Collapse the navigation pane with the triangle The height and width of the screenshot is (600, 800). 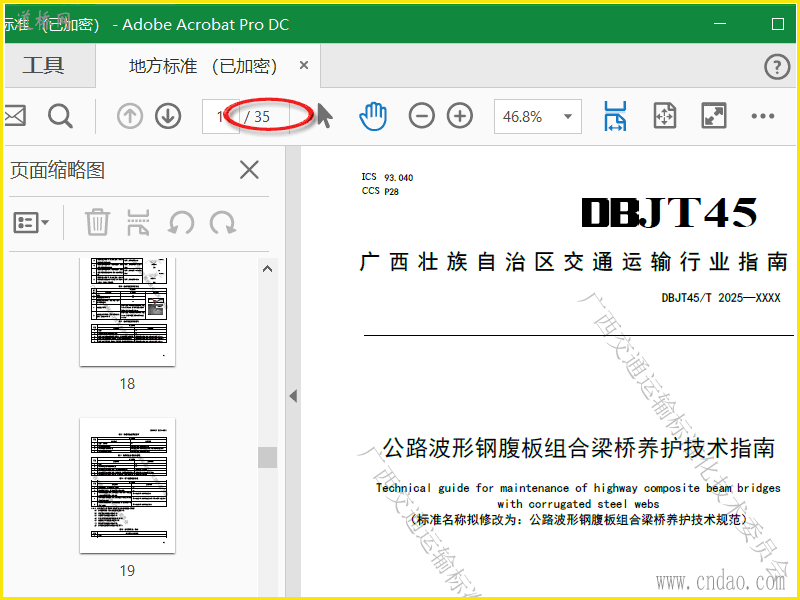click(x=293, y=396)
